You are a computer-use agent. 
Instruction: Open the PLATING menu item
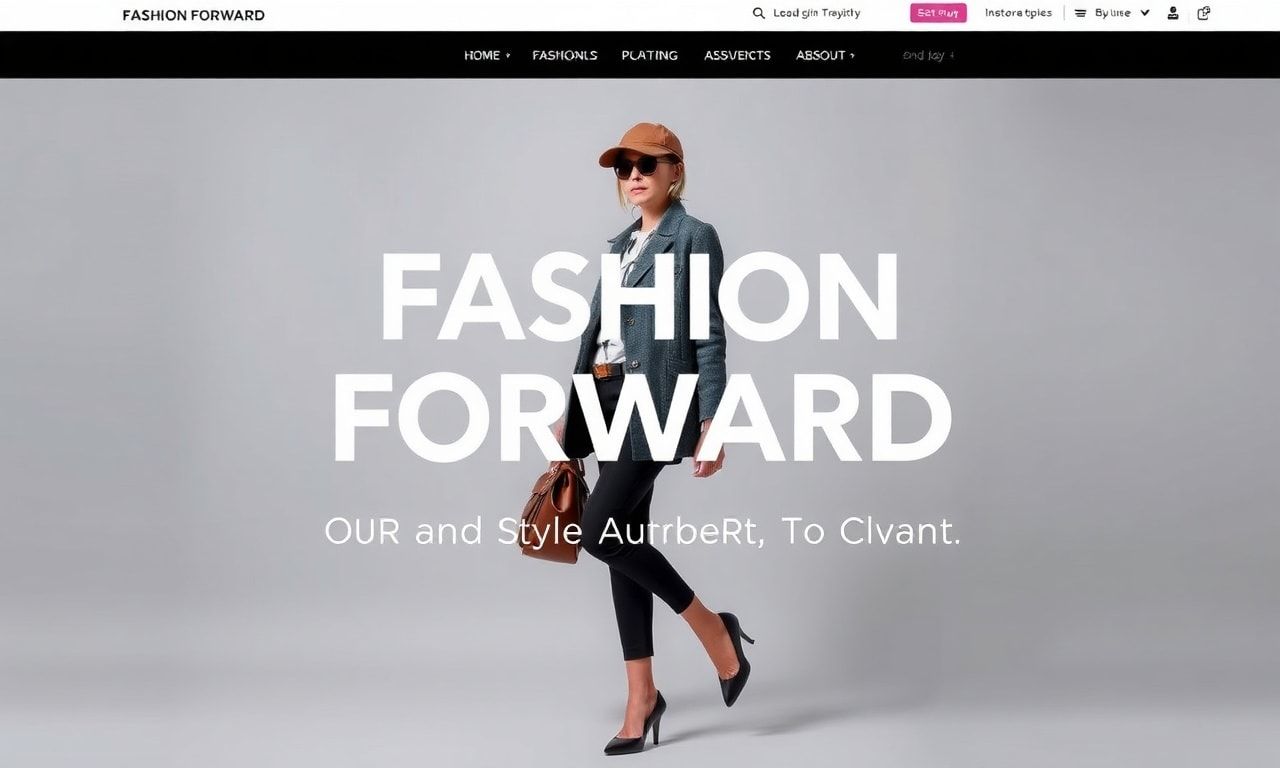click(x=650, y=55)
